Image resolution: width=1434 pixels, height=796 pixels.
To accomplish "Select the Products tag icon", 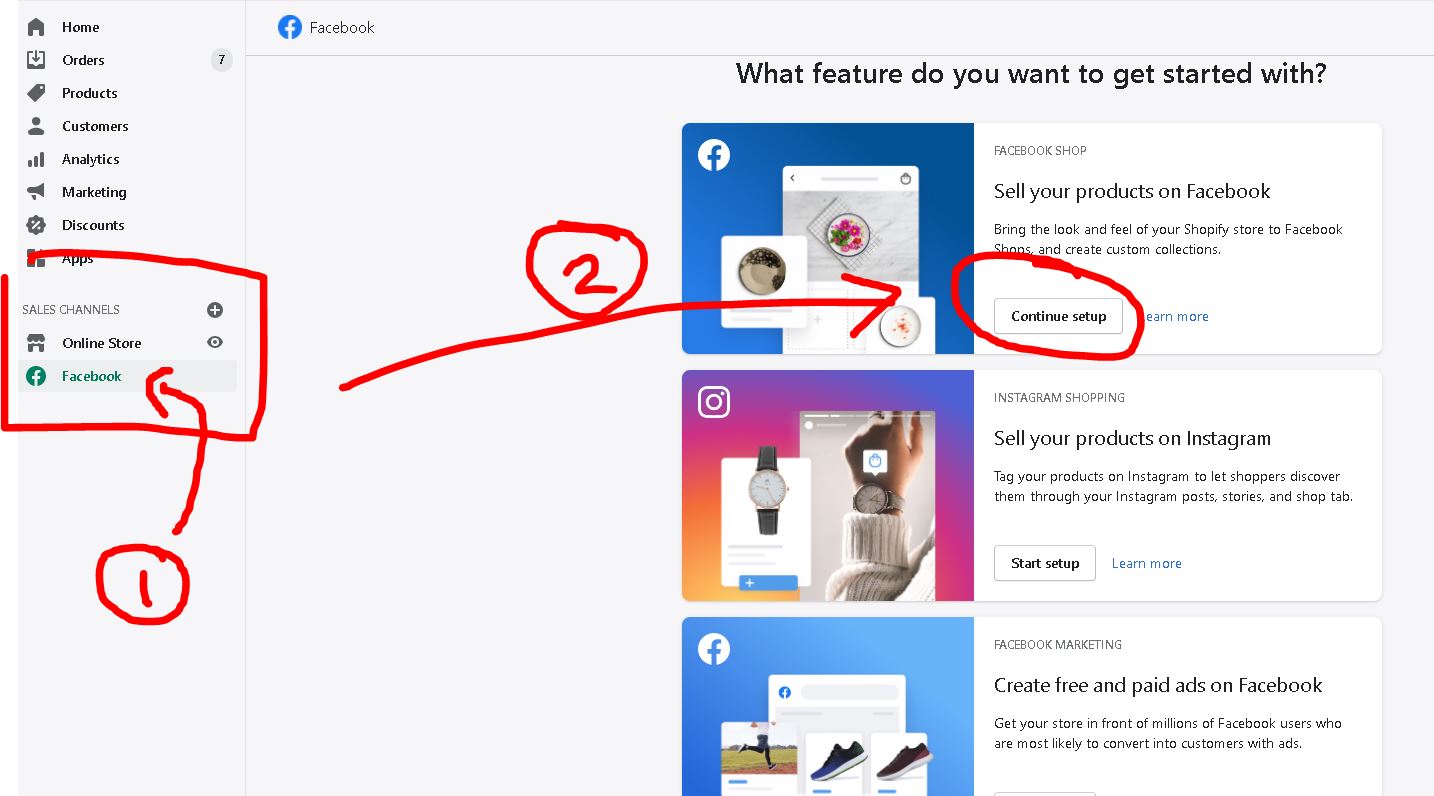I will point(36,93).
